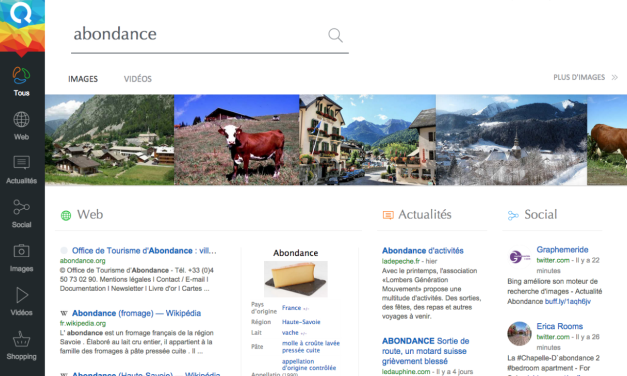Open the Shopping basket sidebar icon
This screenshot has width=627, height=376.
[21, 339]
